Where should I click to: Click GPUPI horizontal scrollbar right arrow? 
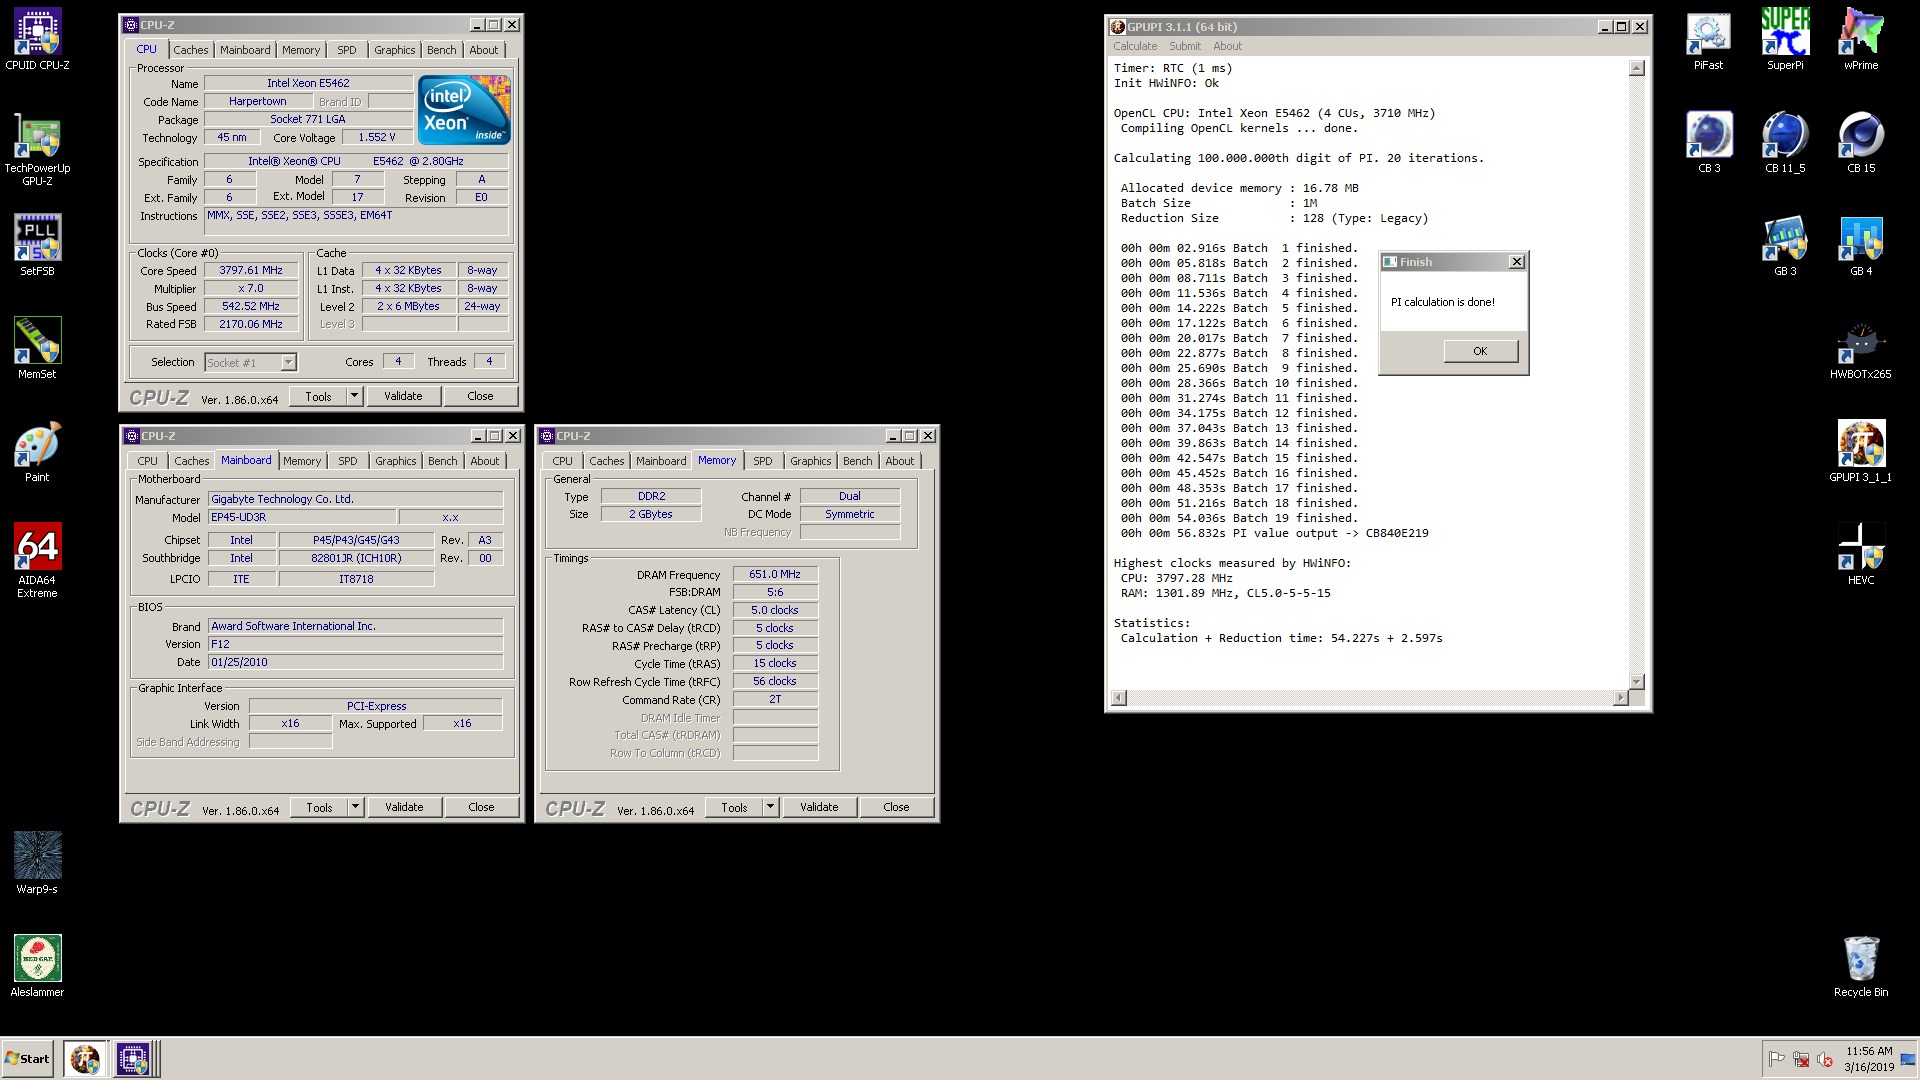point(1620,697)
